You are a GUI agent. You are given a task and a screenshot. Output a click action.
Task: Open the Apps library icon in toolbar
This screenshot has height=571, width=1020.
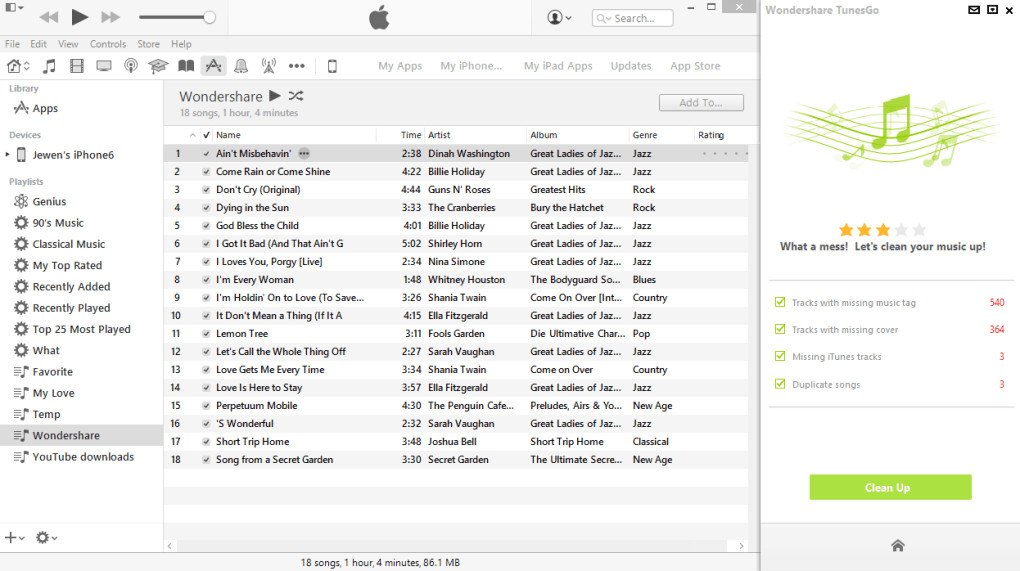point(213,66)
